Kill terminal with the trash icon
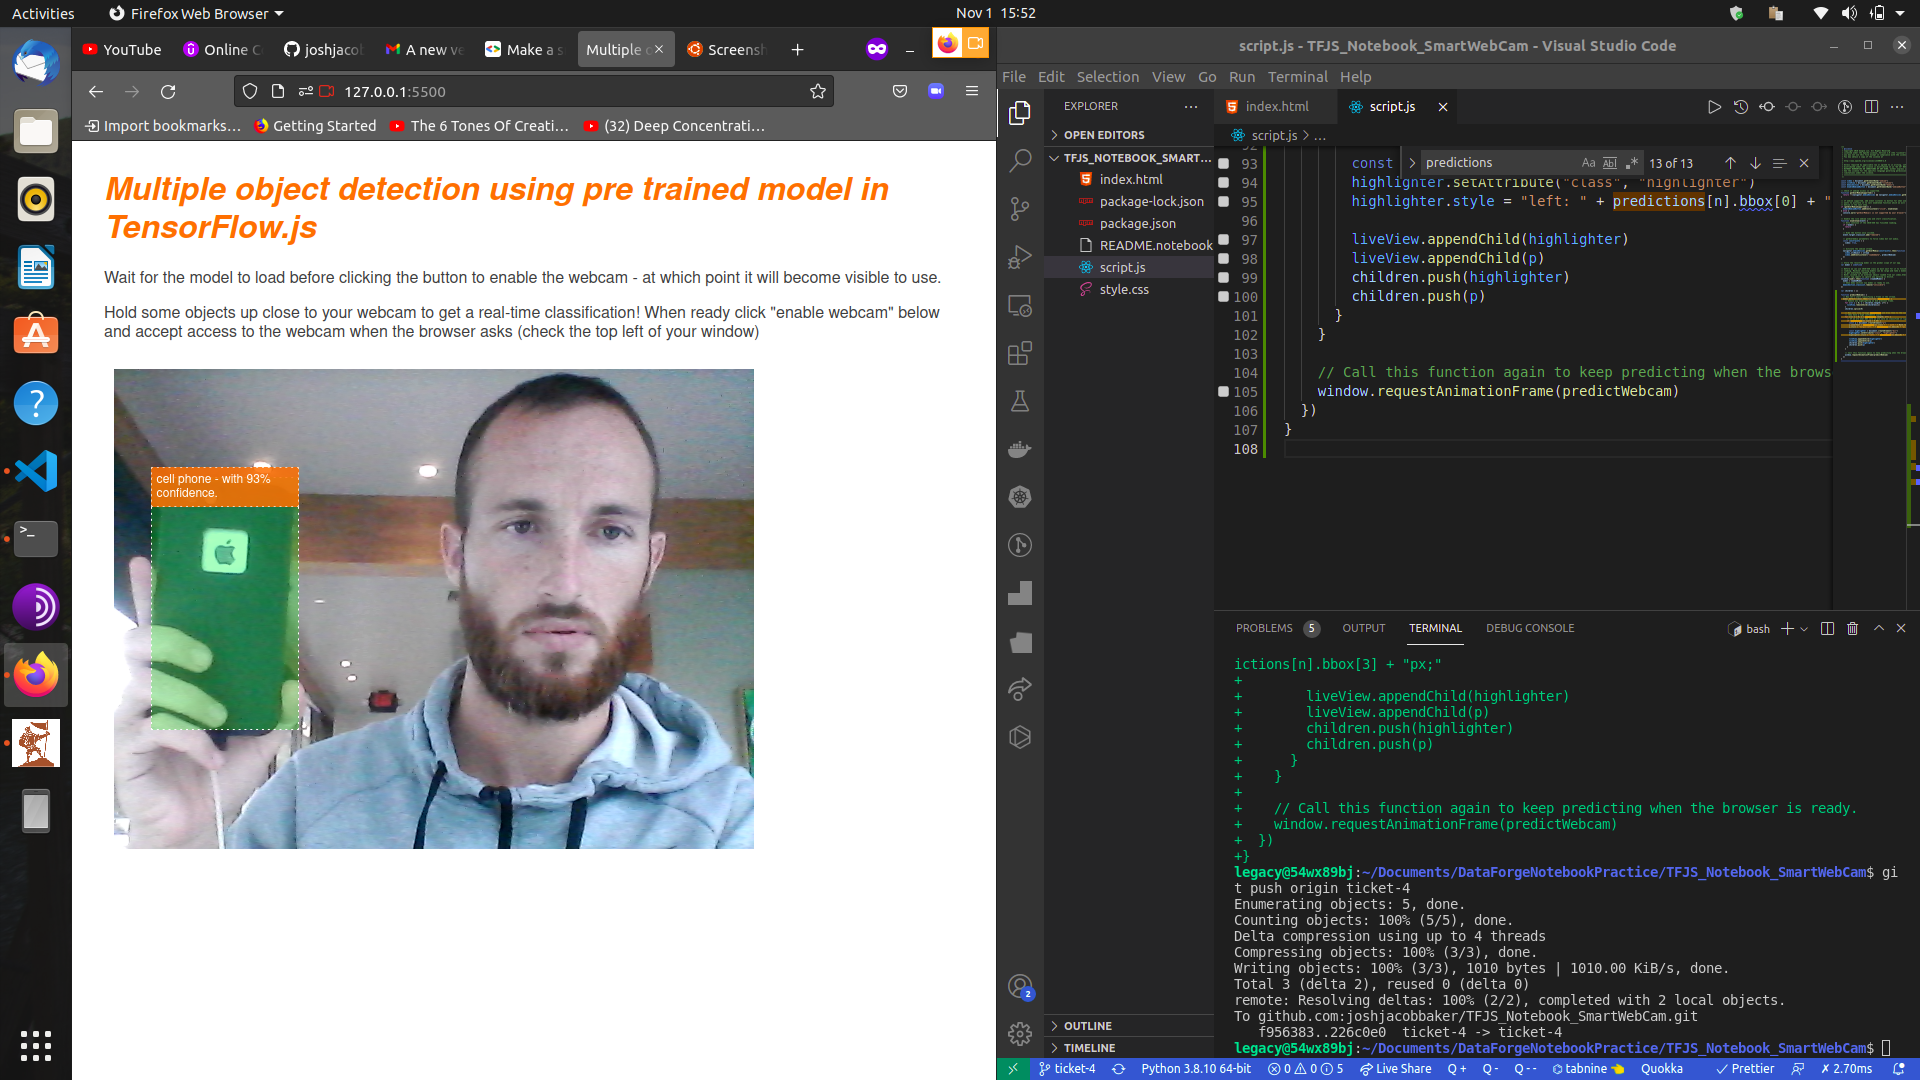This screenshot has height=1080, width=1920. pyautogui.click(x=1852, y=628)
